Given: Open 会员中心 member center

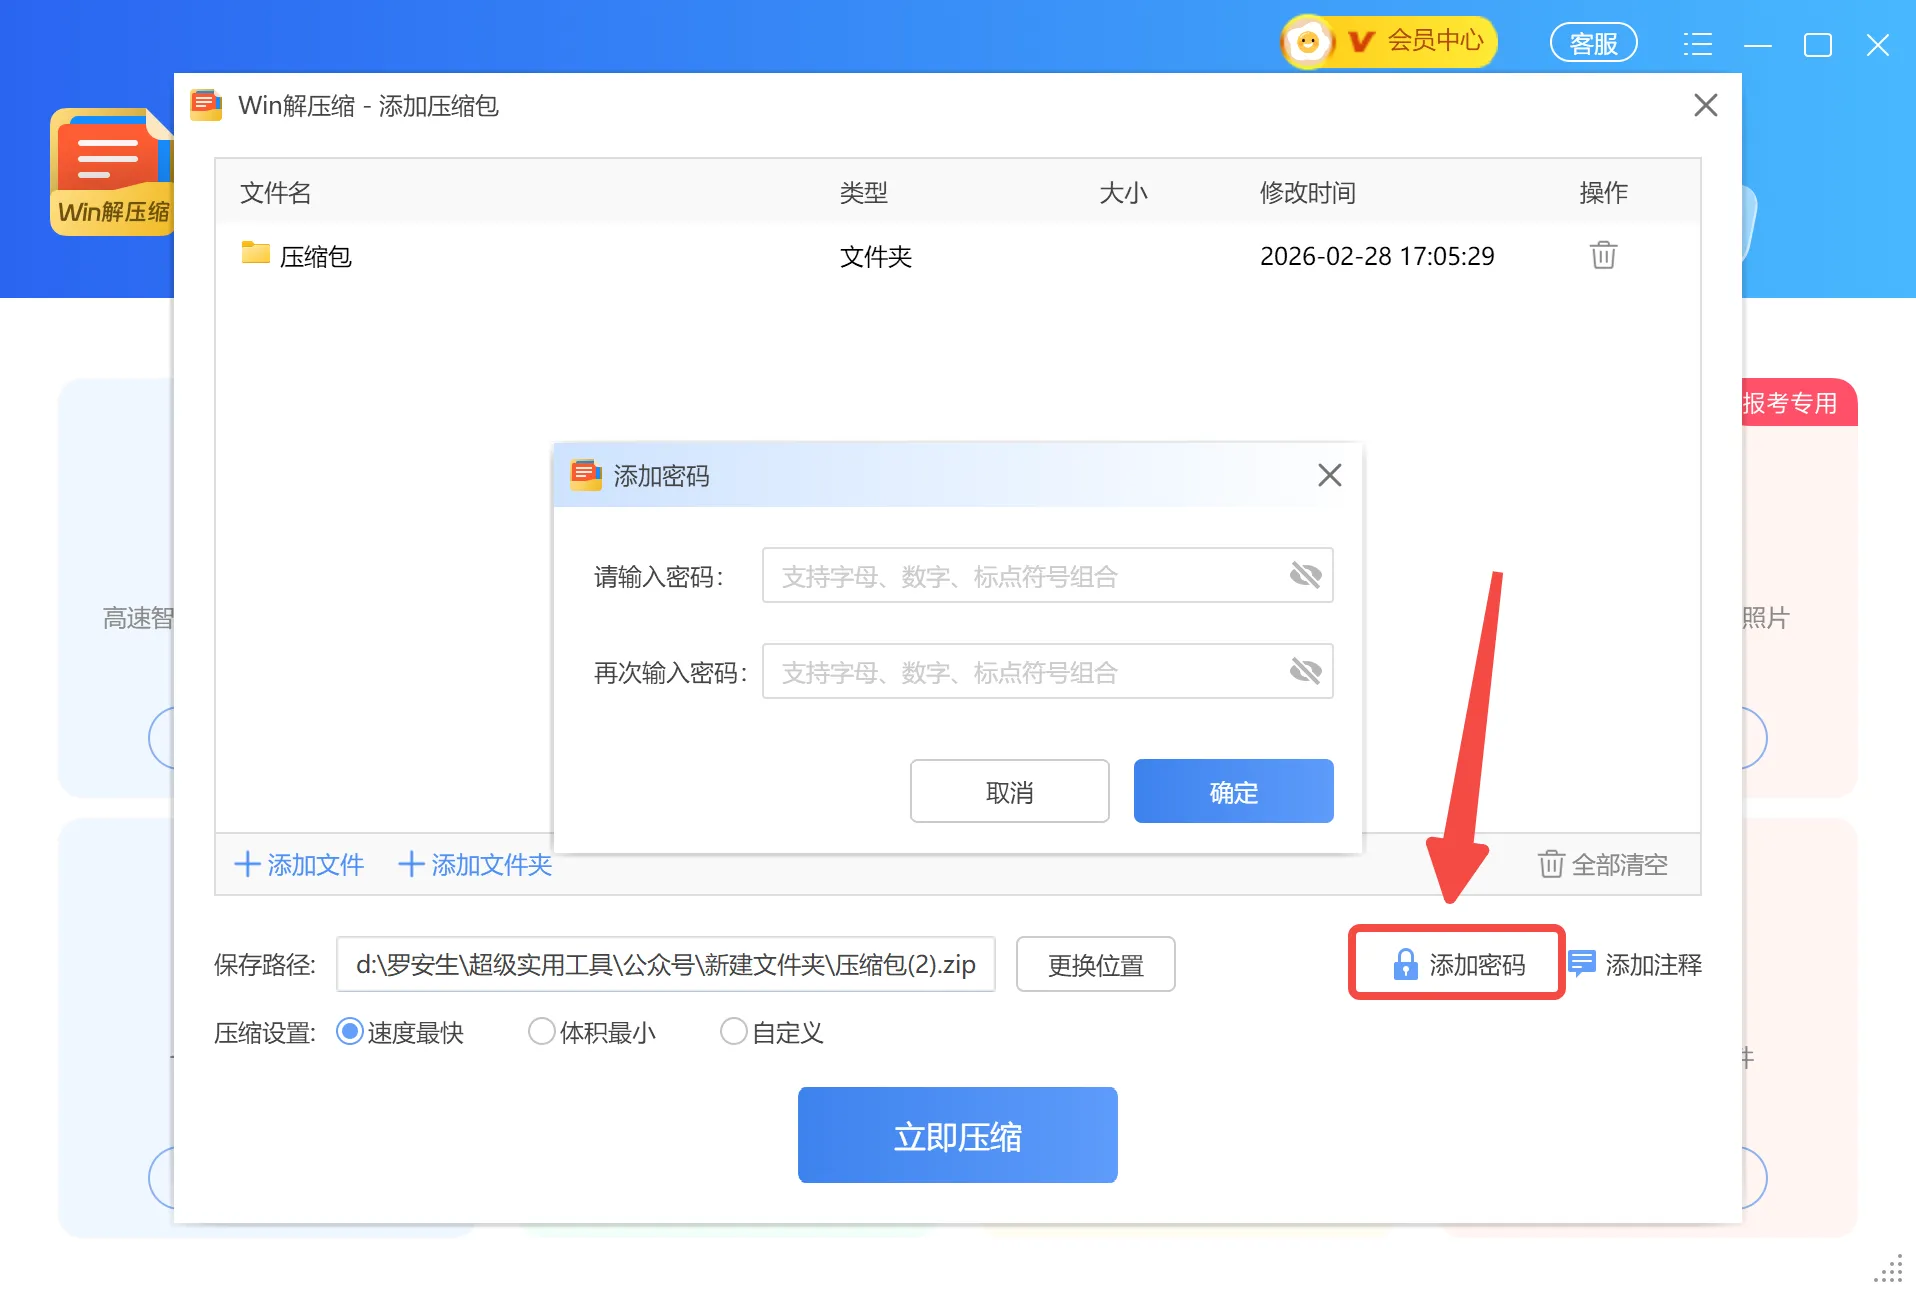Looking at the screenshot, I should 1434,42.
